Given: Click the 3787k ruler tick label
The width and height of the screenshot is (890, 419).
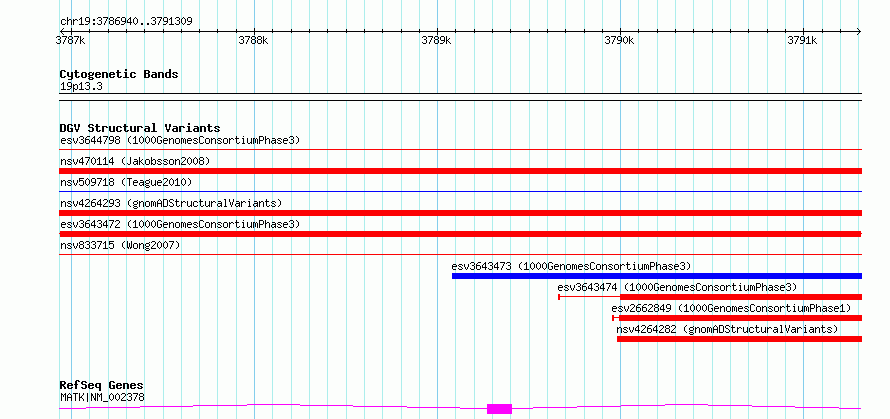Looking at the screenshot, I should (71, 41).
